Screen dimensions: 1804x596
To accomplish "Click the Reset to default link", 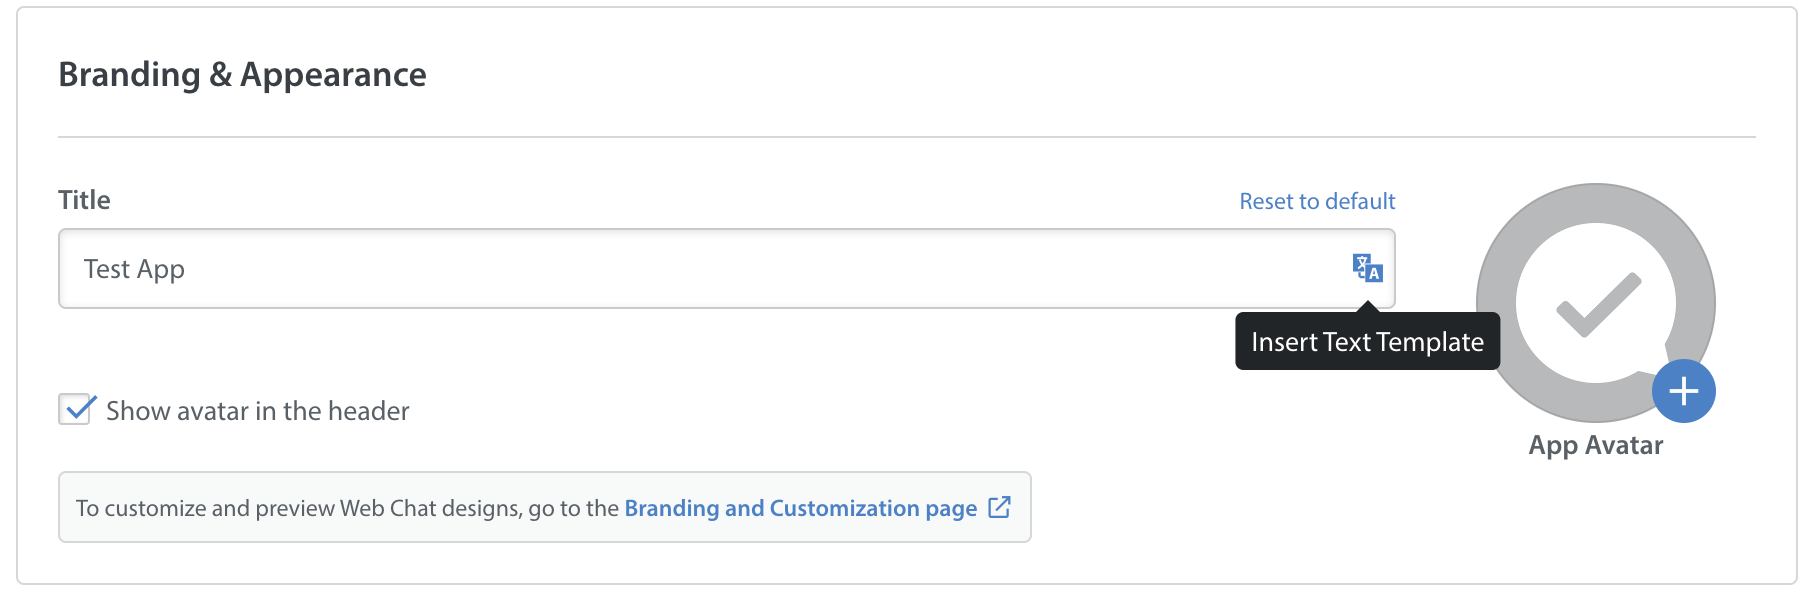I will [1317, 201].
